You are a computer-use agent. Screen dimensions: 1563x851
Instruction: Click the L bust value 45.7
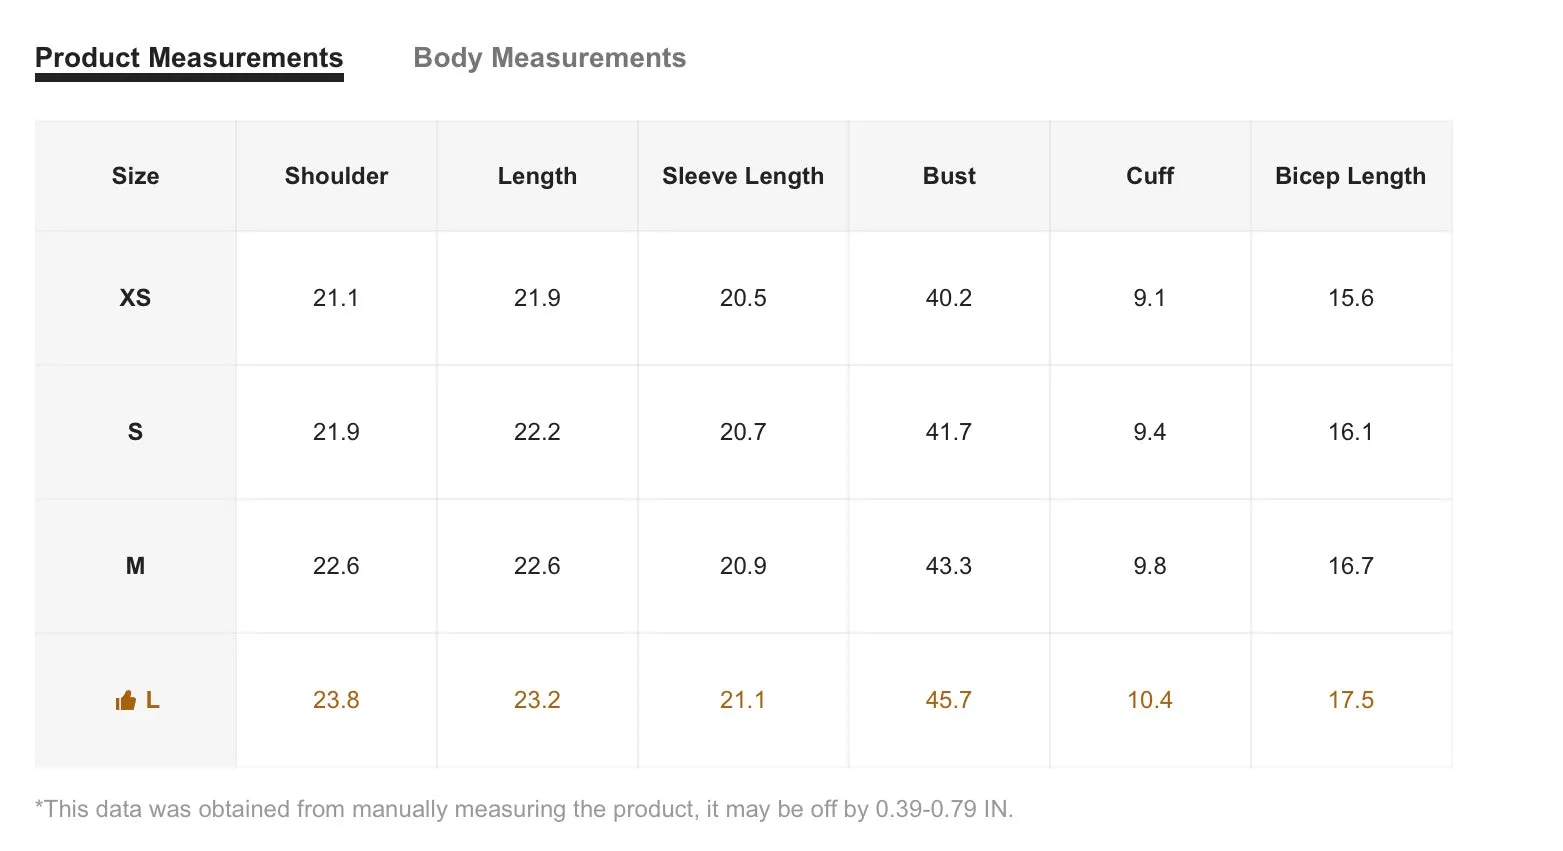click(949, 700)
